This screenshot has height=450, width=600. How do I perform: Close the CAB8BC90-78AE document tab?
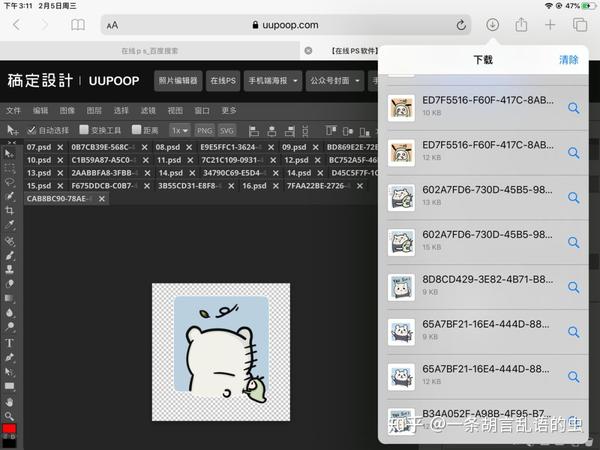click(x=101, y=199)
